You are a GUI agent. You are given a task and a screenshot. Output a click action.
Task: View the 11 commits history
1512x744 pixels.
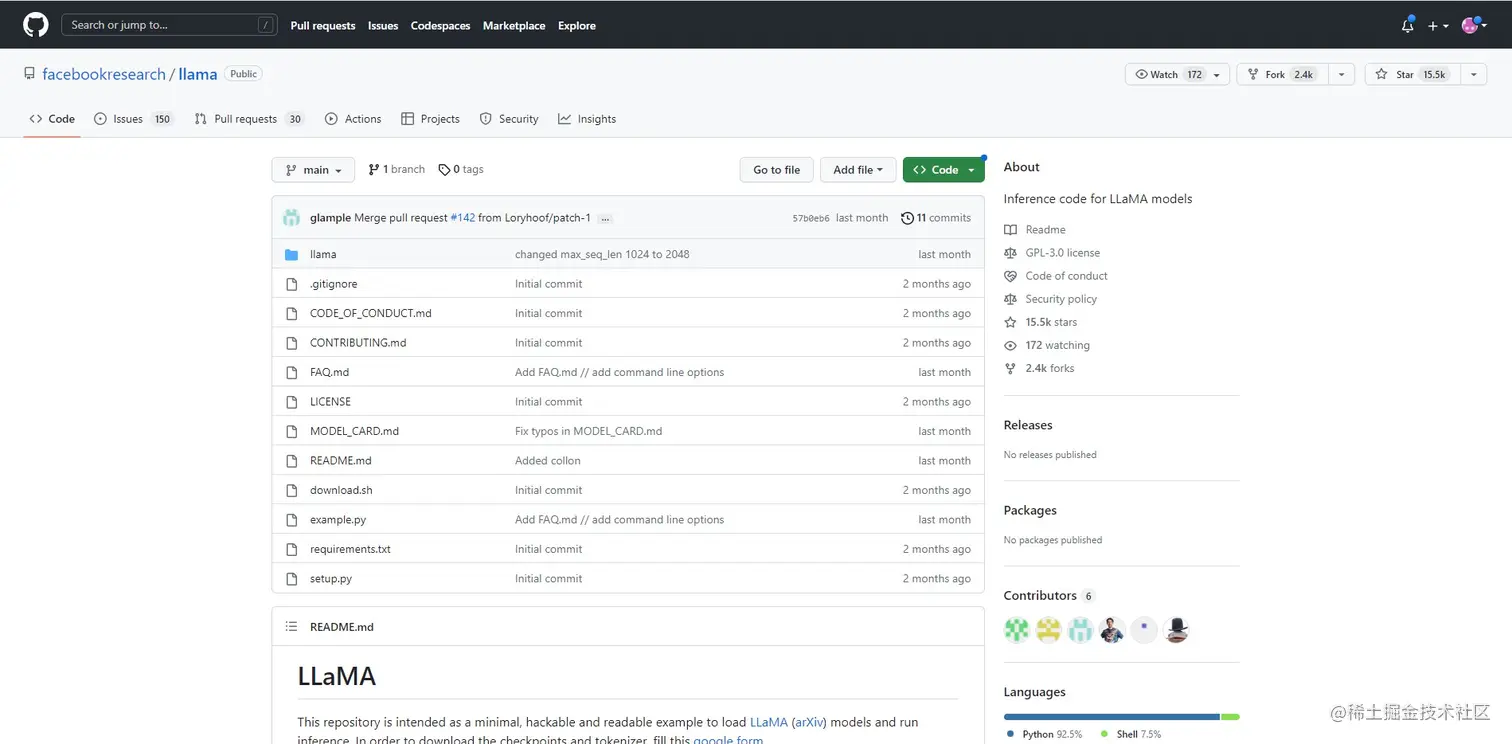pos(936,218)
